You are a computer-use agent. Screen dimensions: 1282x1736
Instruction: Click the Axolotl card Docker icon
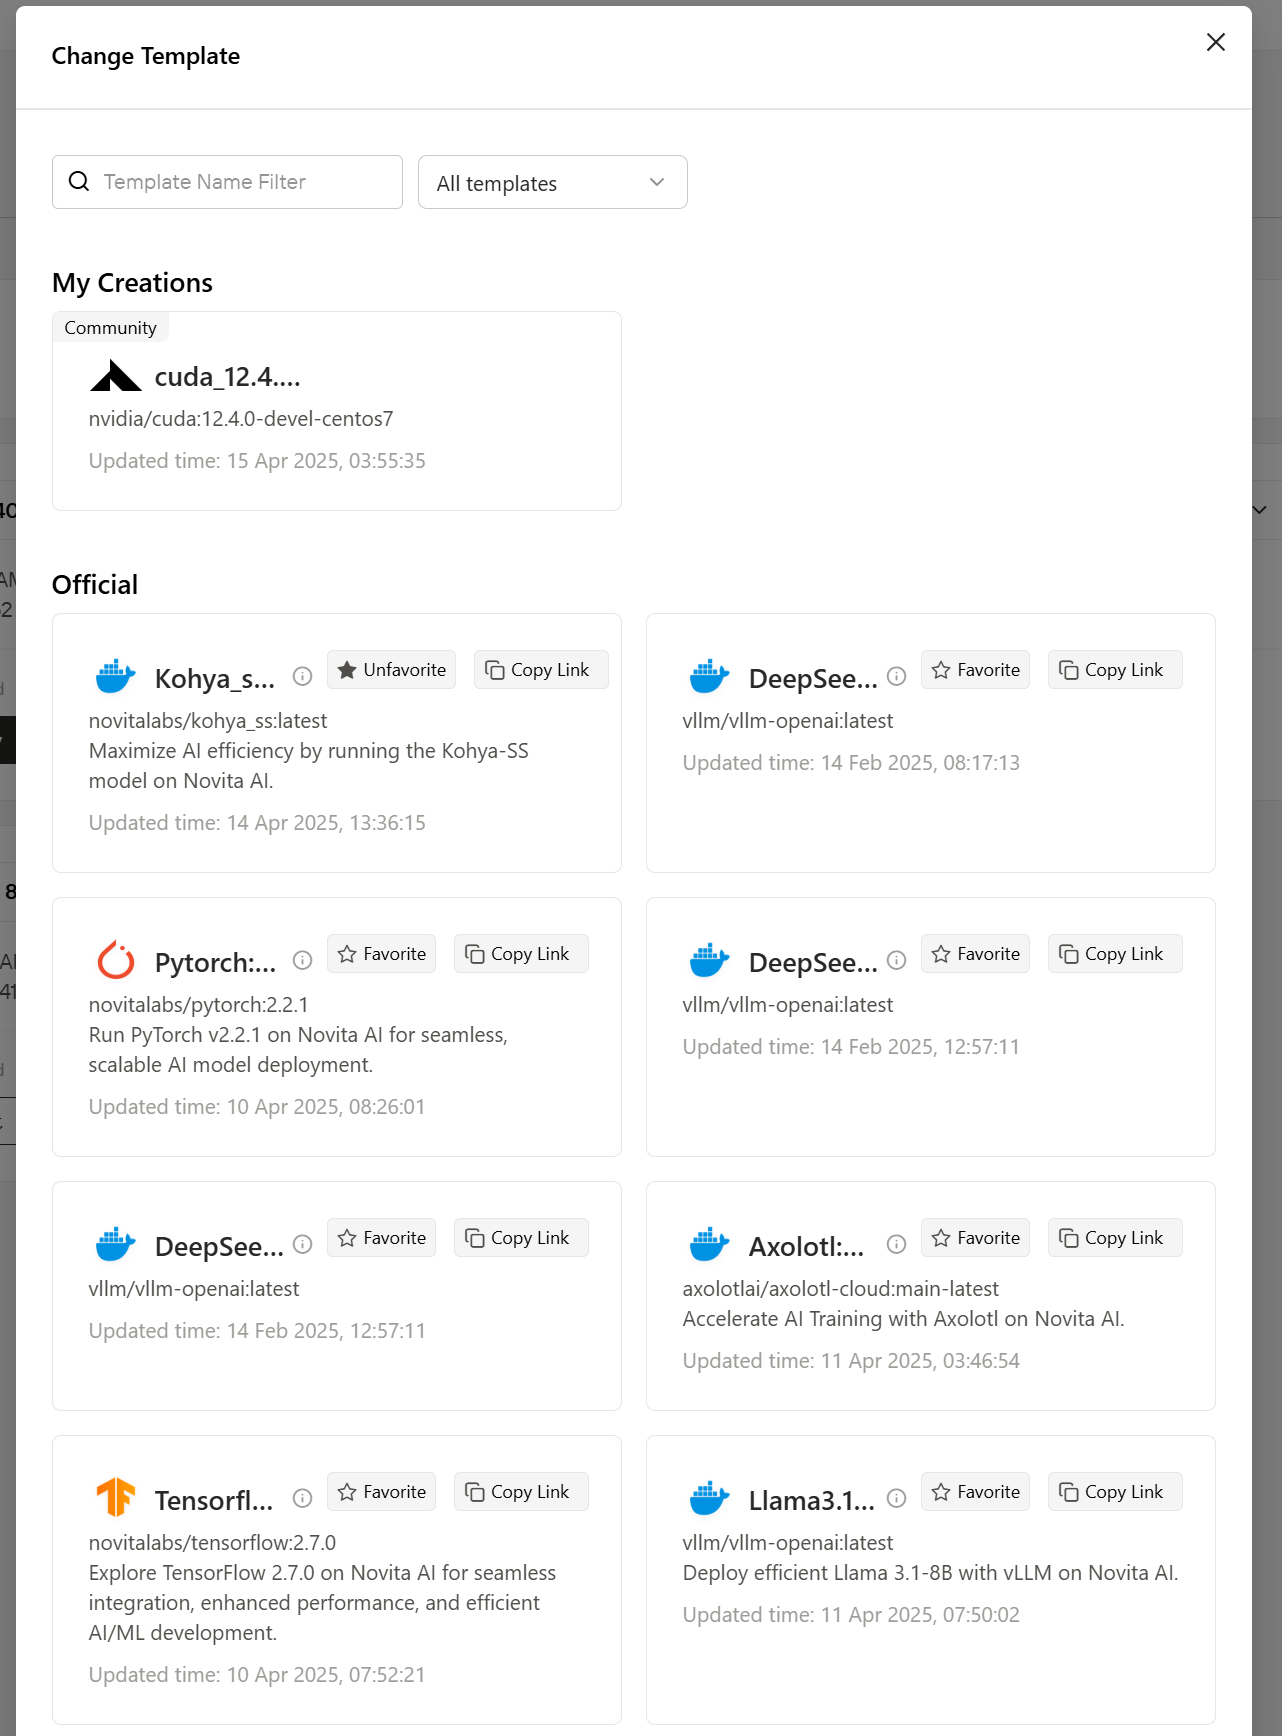tap(710, 1244)
